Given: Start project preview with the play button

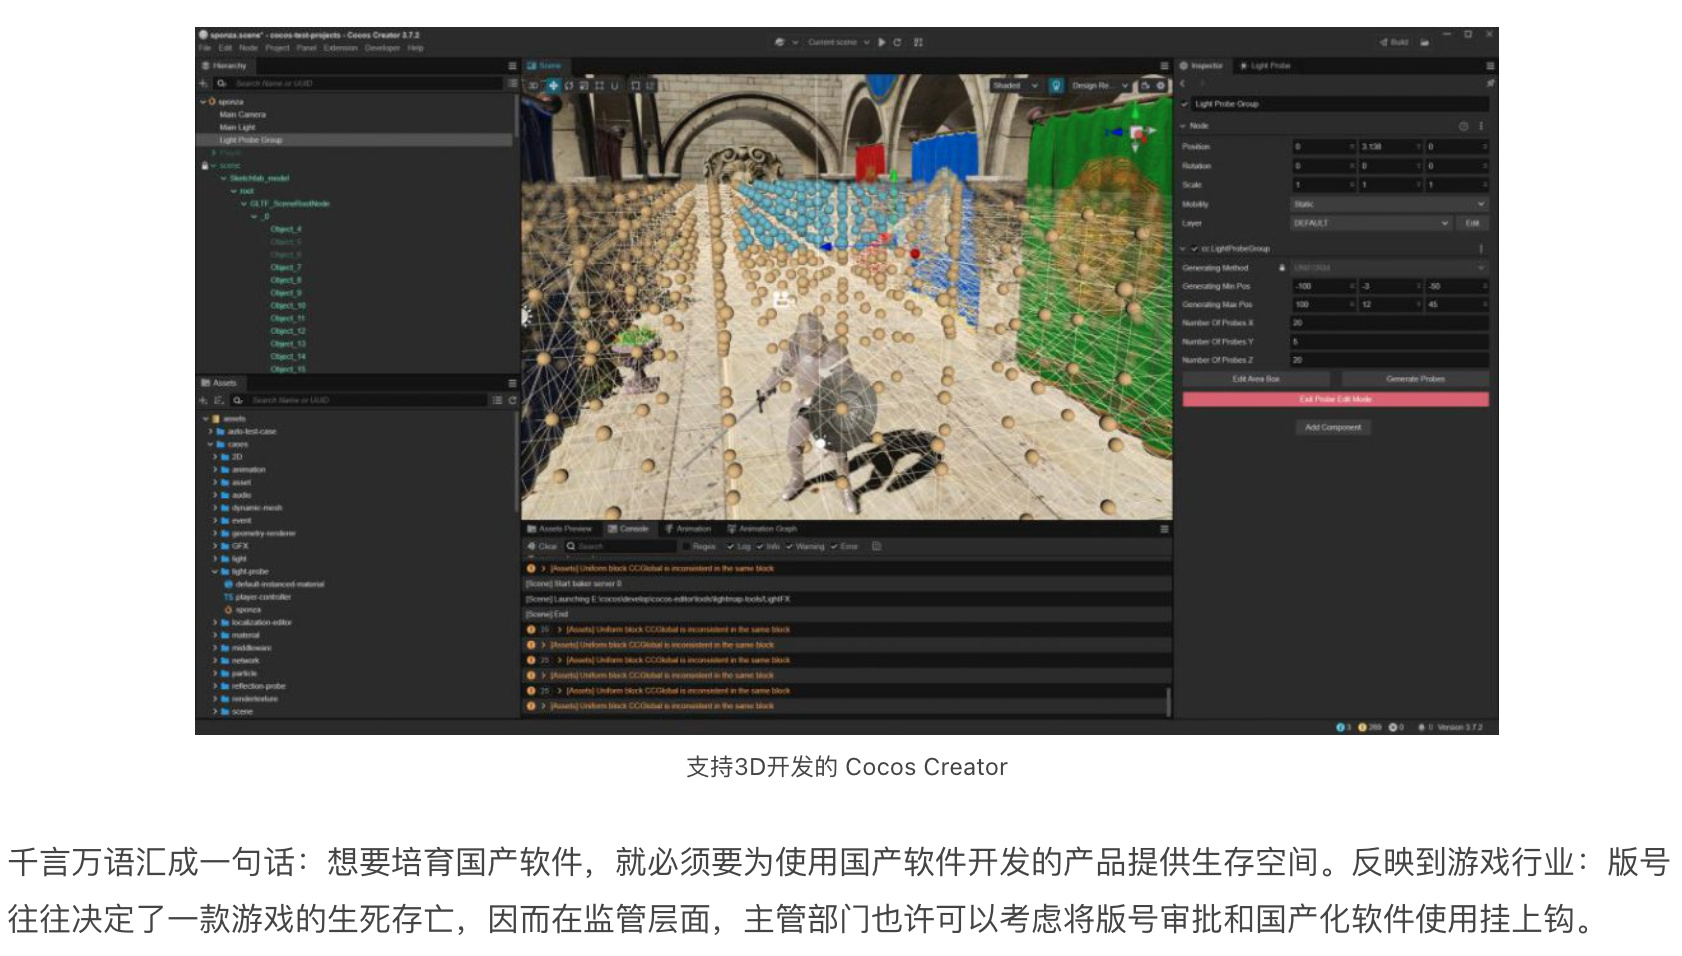Looking at the screenshot, I should click(x=881, y=42).
